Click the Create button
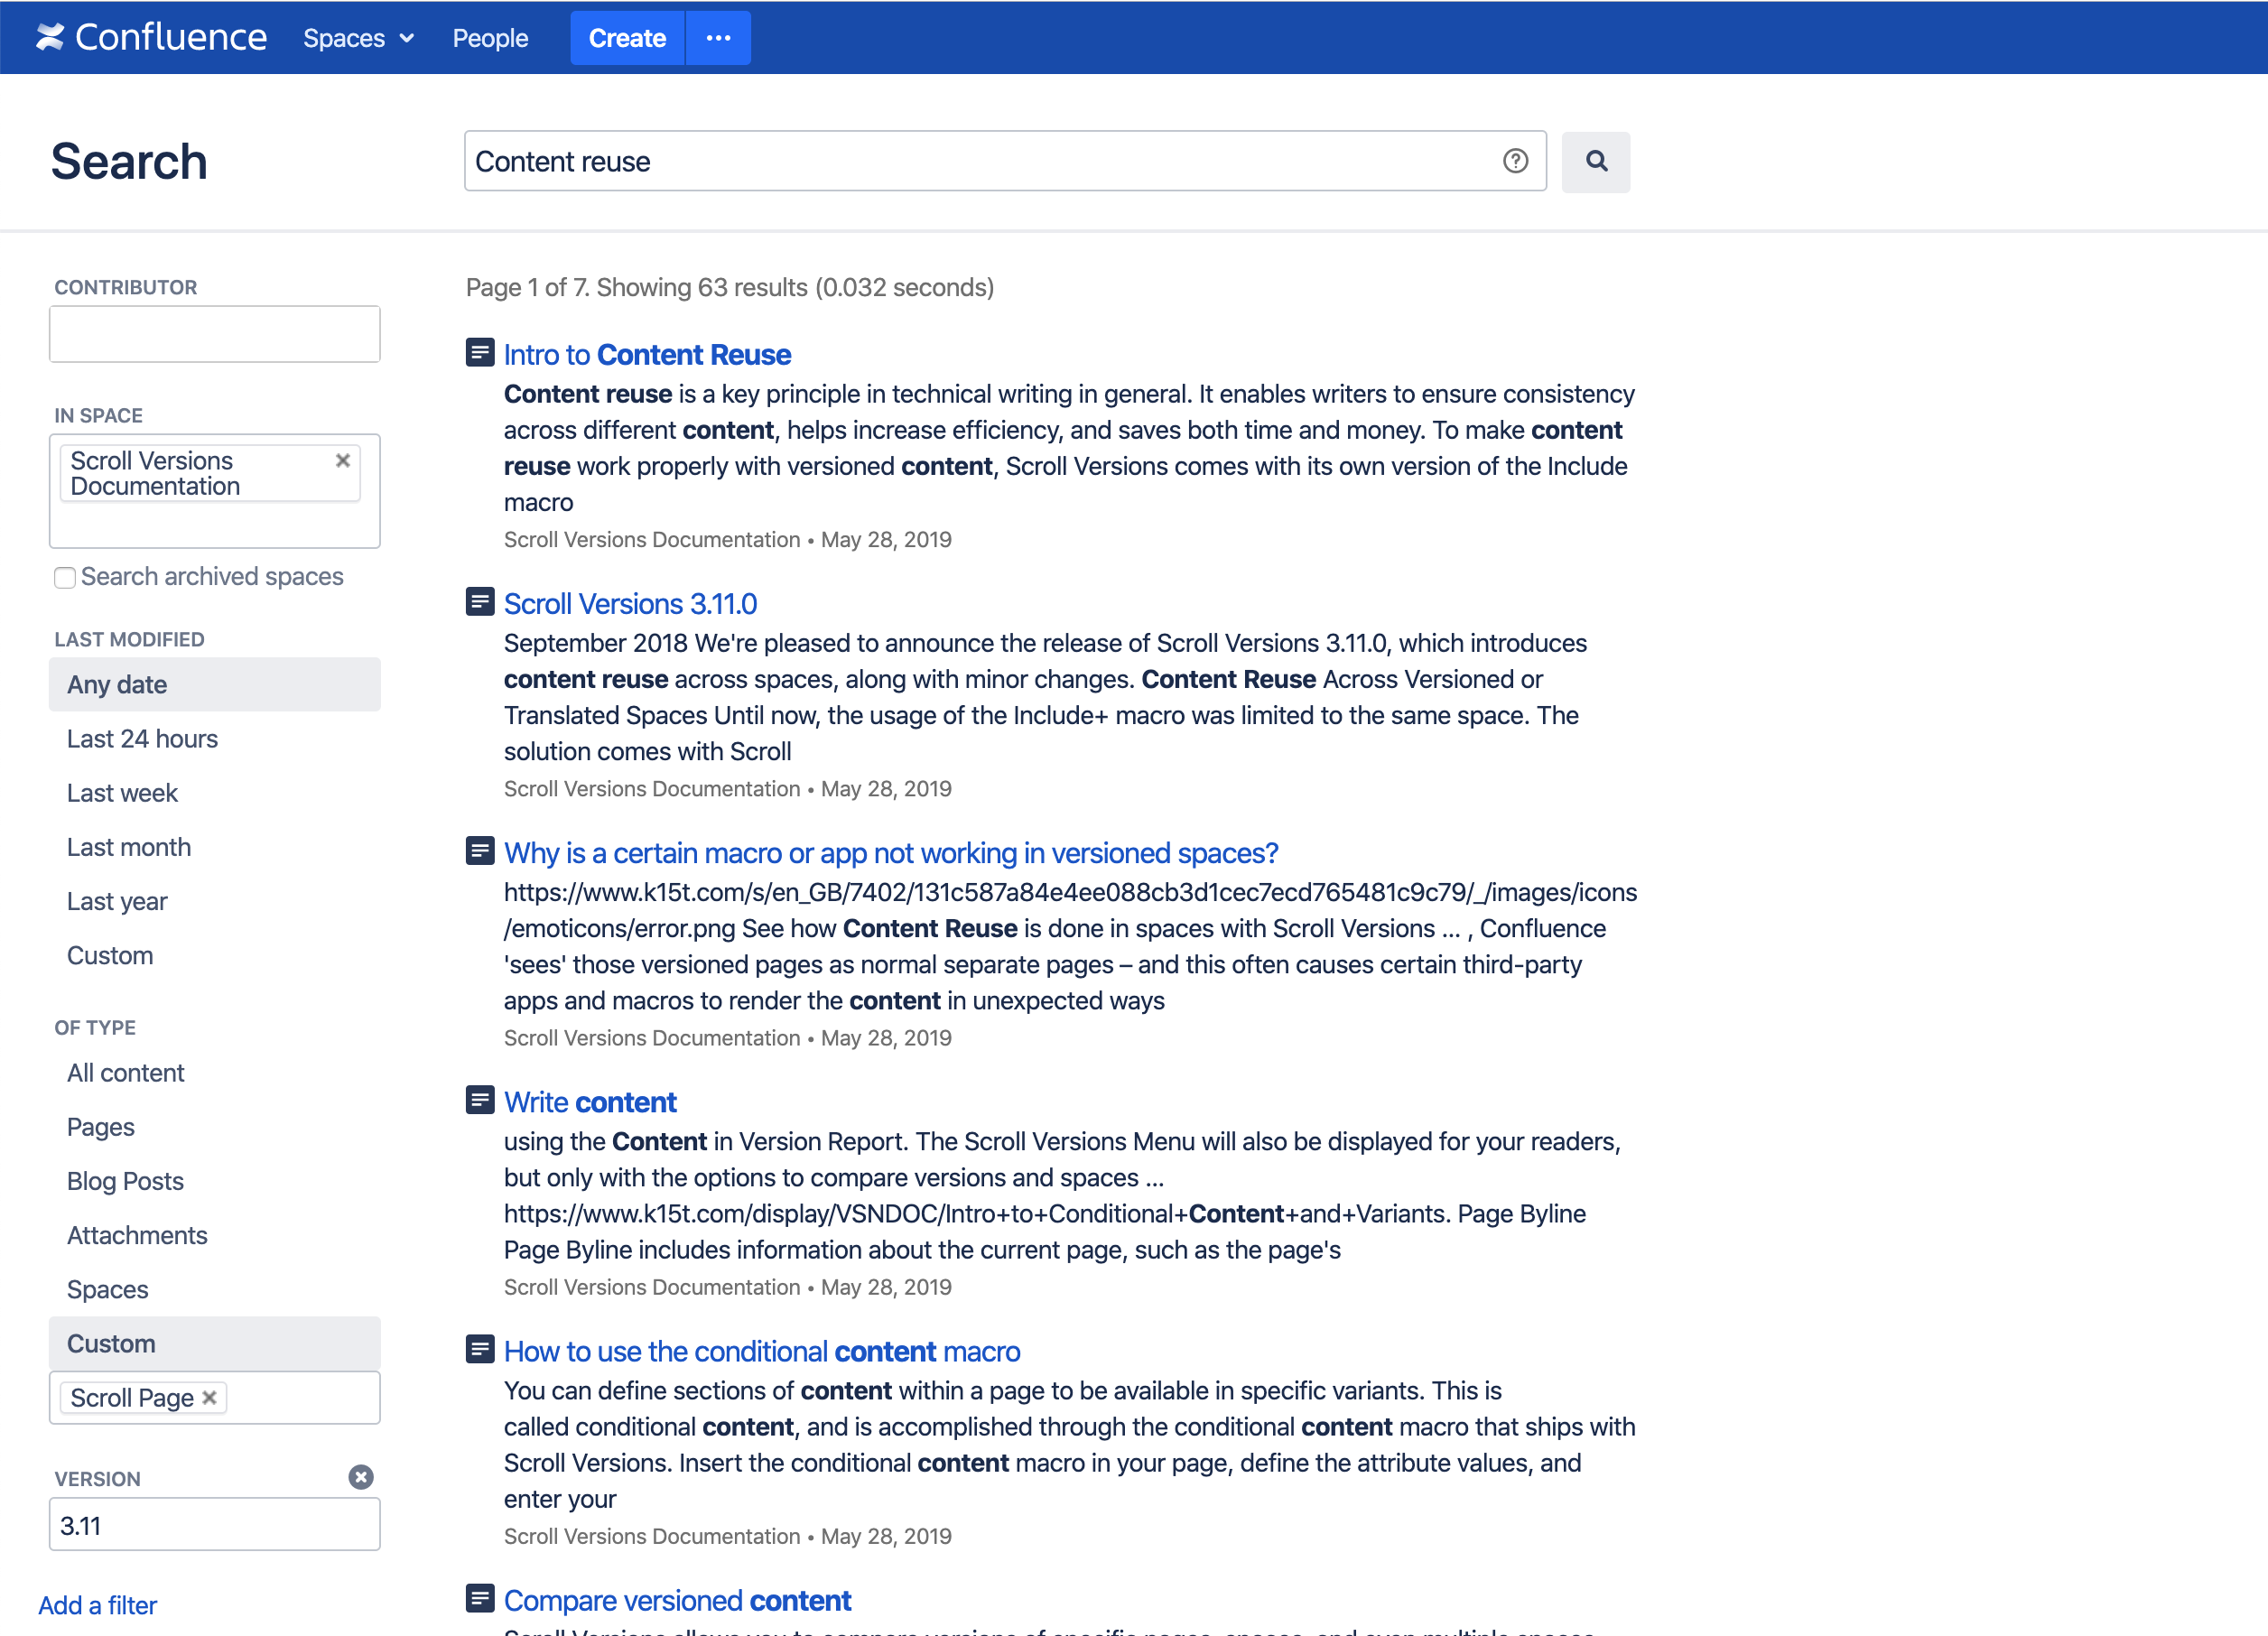 (627, 38)
